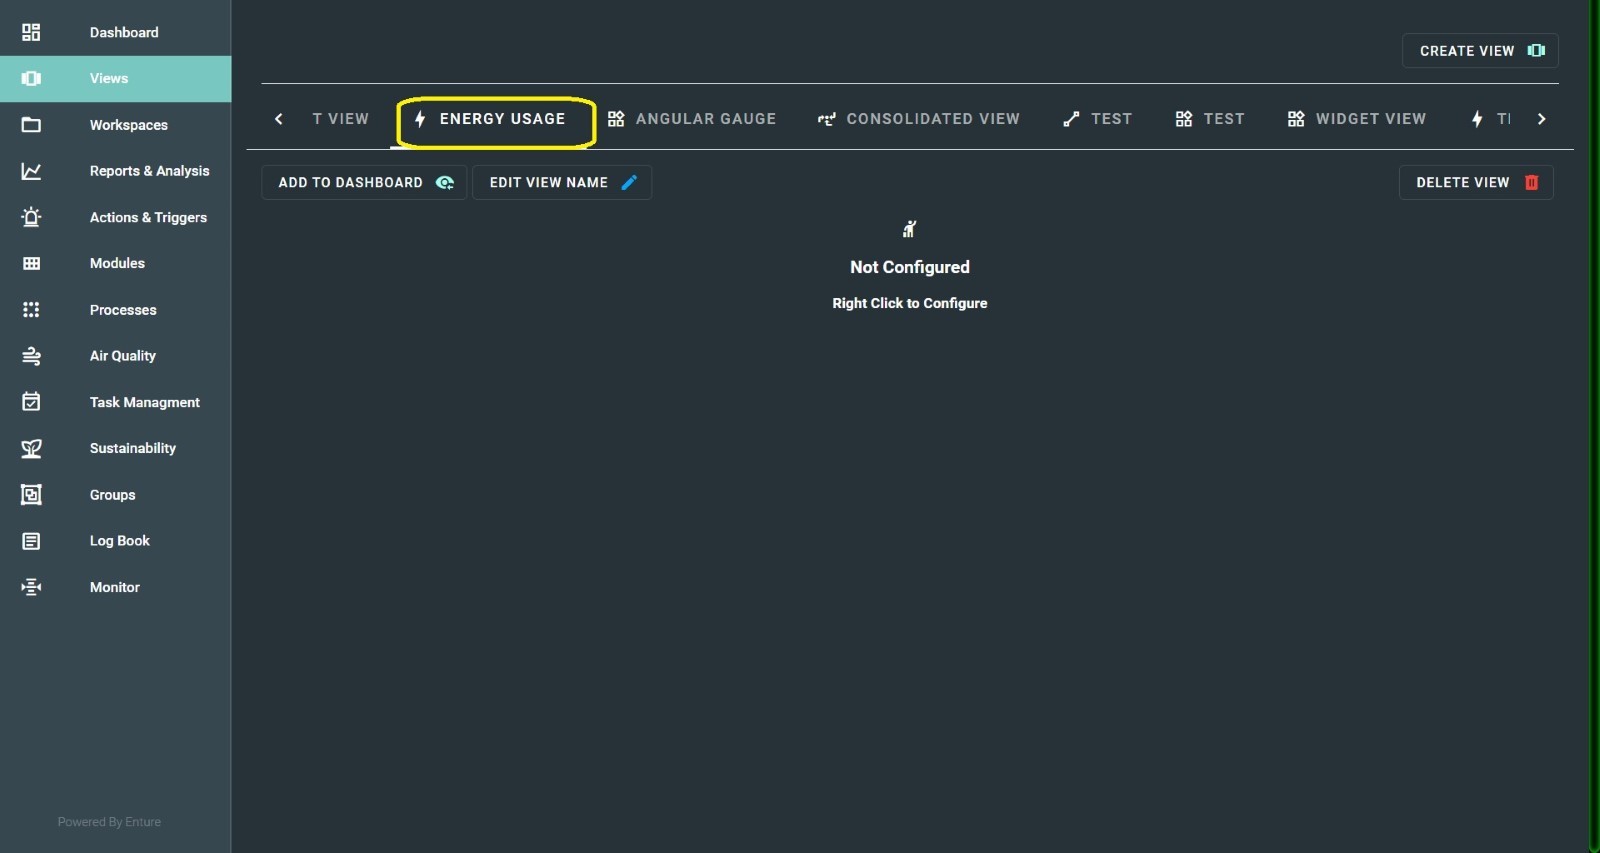Navigate to Air Quality page
Screen dimensions: 1600x853
point(115,356)
